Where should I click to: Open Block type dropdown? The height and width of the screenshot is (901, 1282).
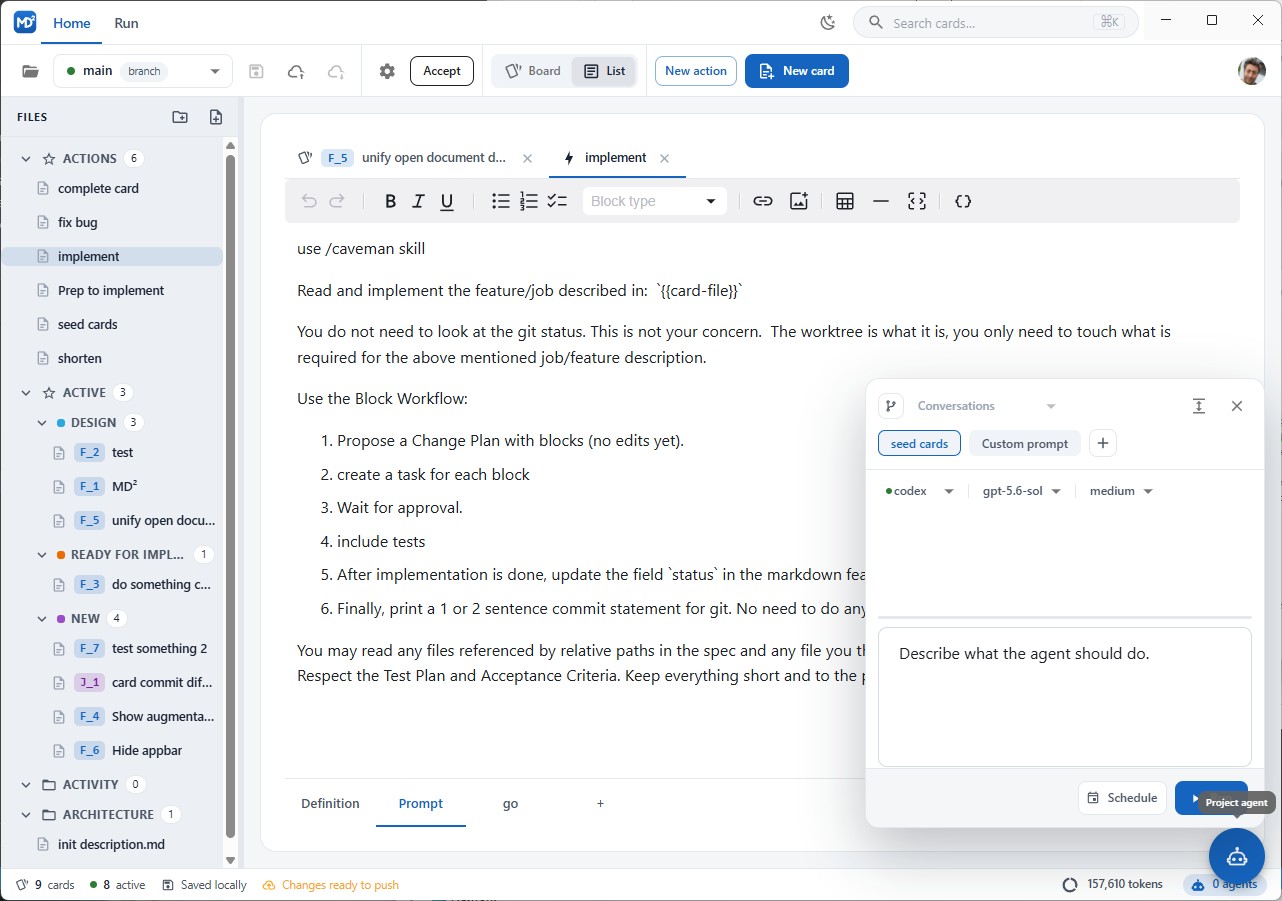click(x=654, y=201)
